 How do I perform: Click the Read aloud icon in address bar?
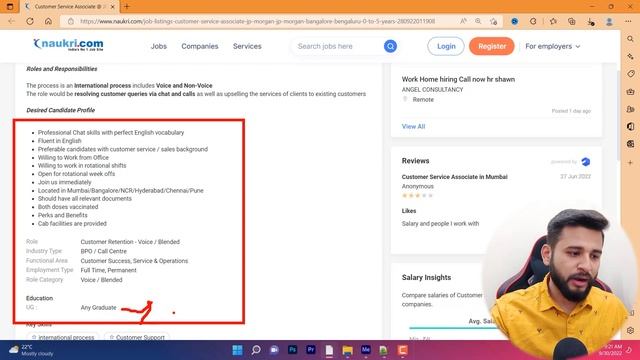point(463,21)
